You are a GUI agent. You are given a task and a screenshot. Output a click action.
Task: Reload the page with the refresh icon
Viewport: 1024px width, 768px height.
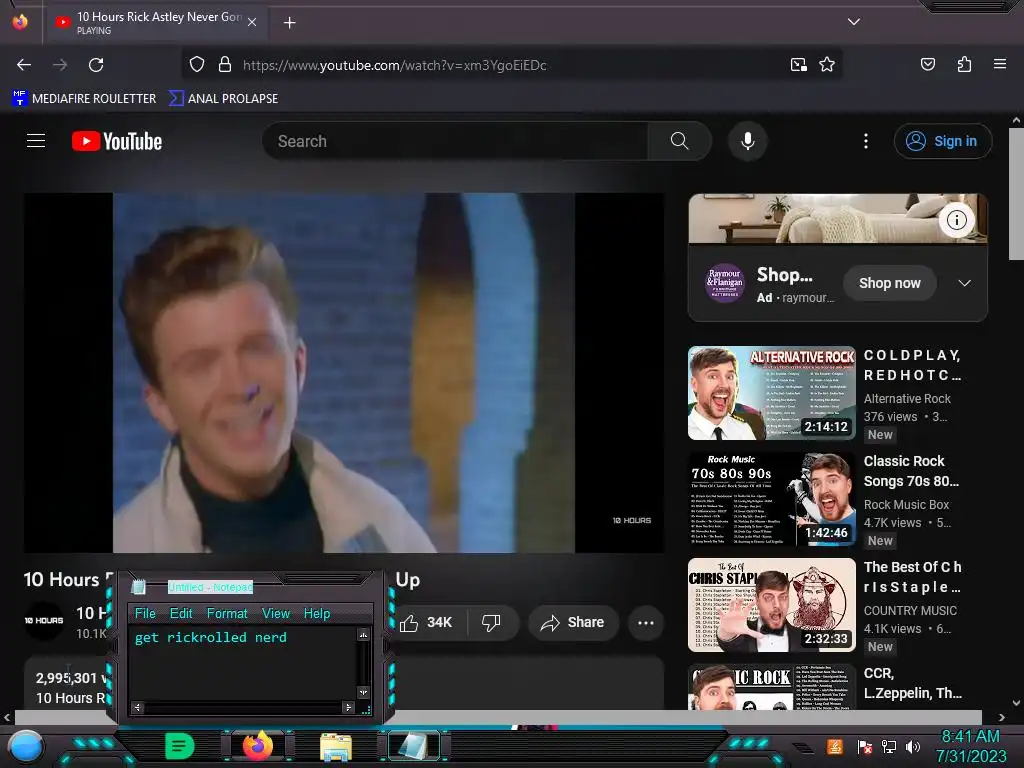click(x=96, y=65)
